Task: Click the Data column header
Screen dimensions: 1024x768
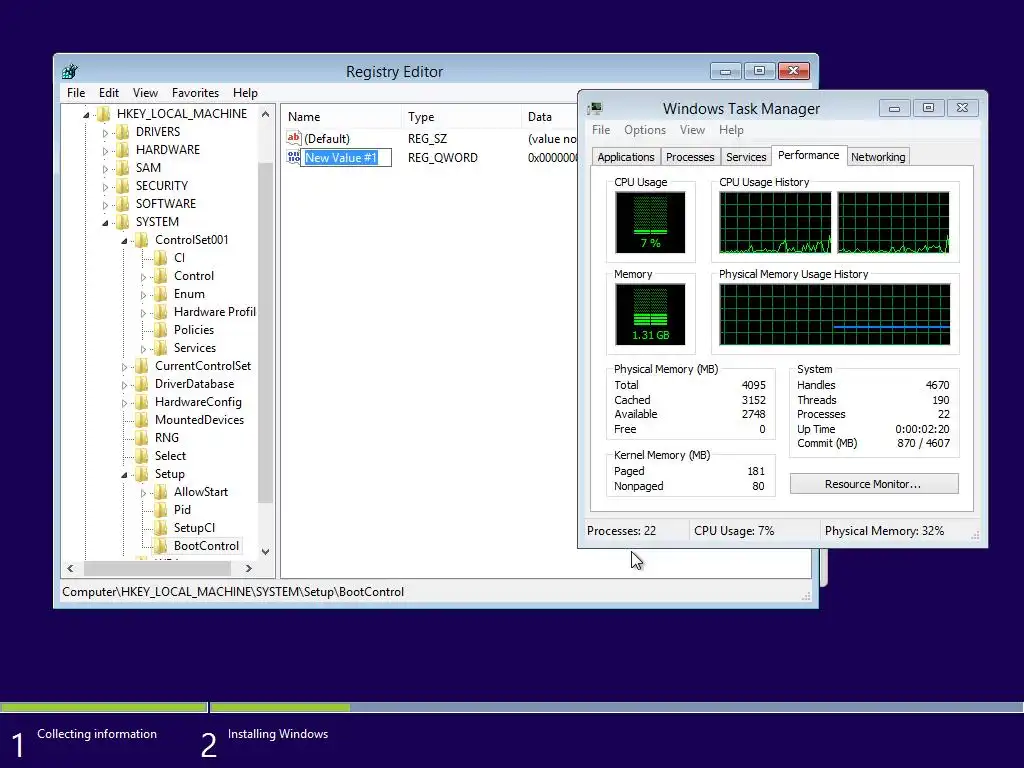Action: (550, 117)
